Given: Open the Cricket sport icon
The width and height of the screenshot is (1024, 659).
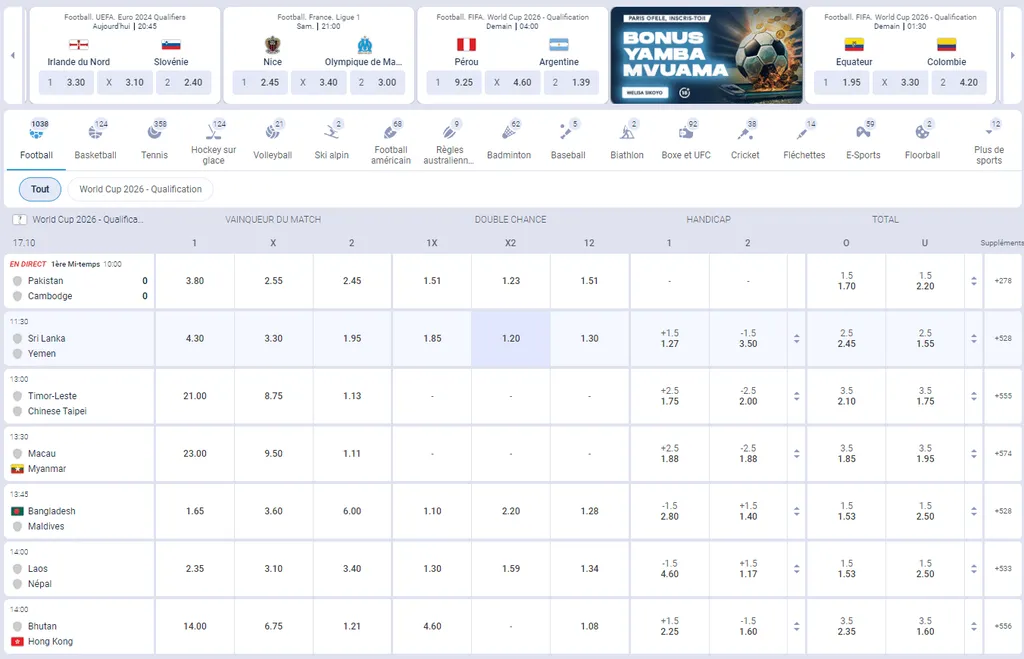Looking at the screenshot, I should [745, 133].
